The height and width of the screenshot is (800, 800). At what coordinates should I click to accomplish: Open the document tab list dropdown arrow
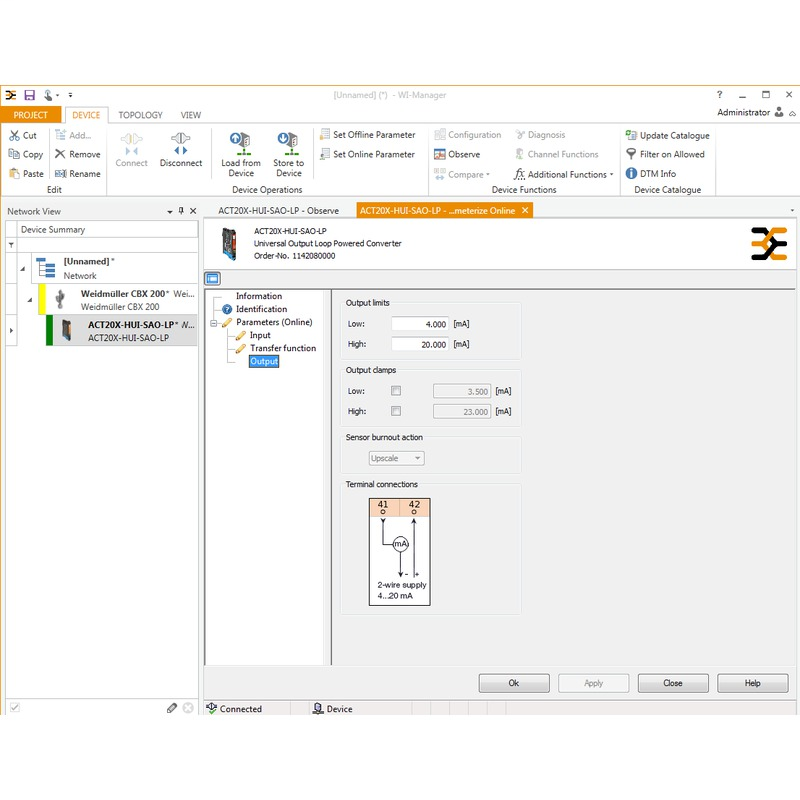tap(792, 210)
